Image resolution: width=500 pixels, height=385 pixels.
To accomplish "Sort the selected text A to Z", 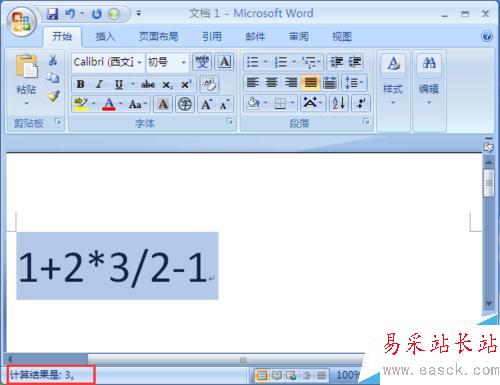I will (x=339, y=103).
